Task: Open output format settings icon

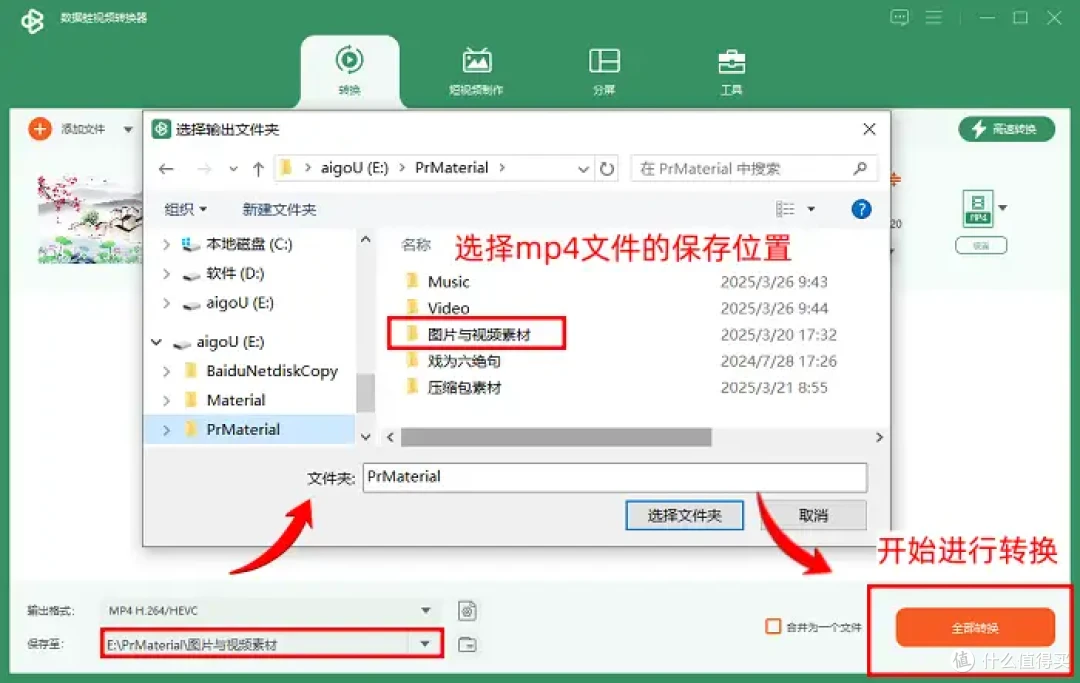Action: click(467, 611)
